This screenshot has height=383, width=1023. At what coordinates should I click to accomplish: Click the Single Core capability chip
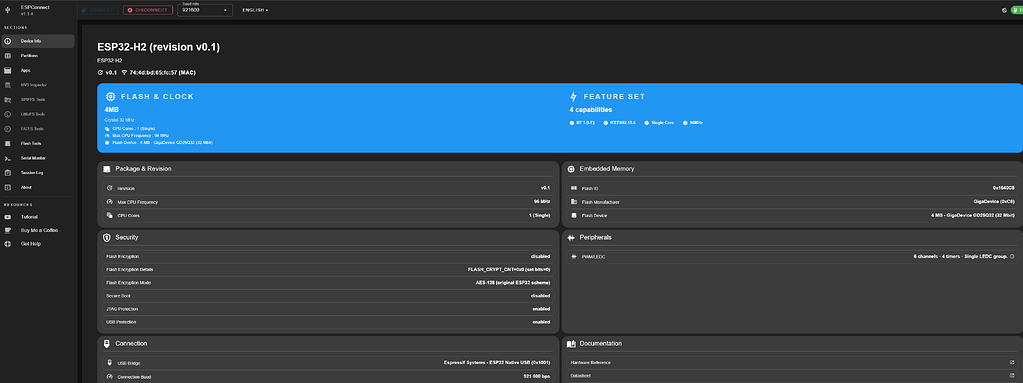point(660,123)
